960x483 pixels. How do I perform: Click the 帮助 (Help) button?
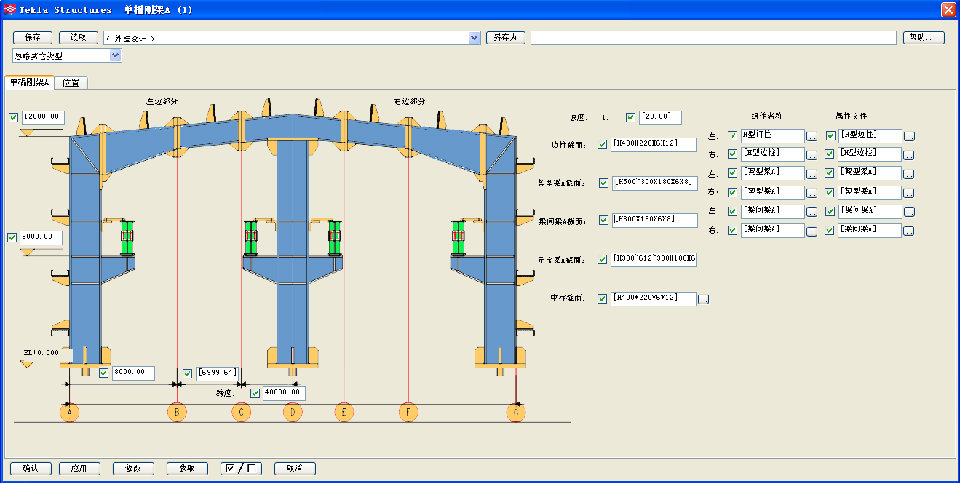924,38
